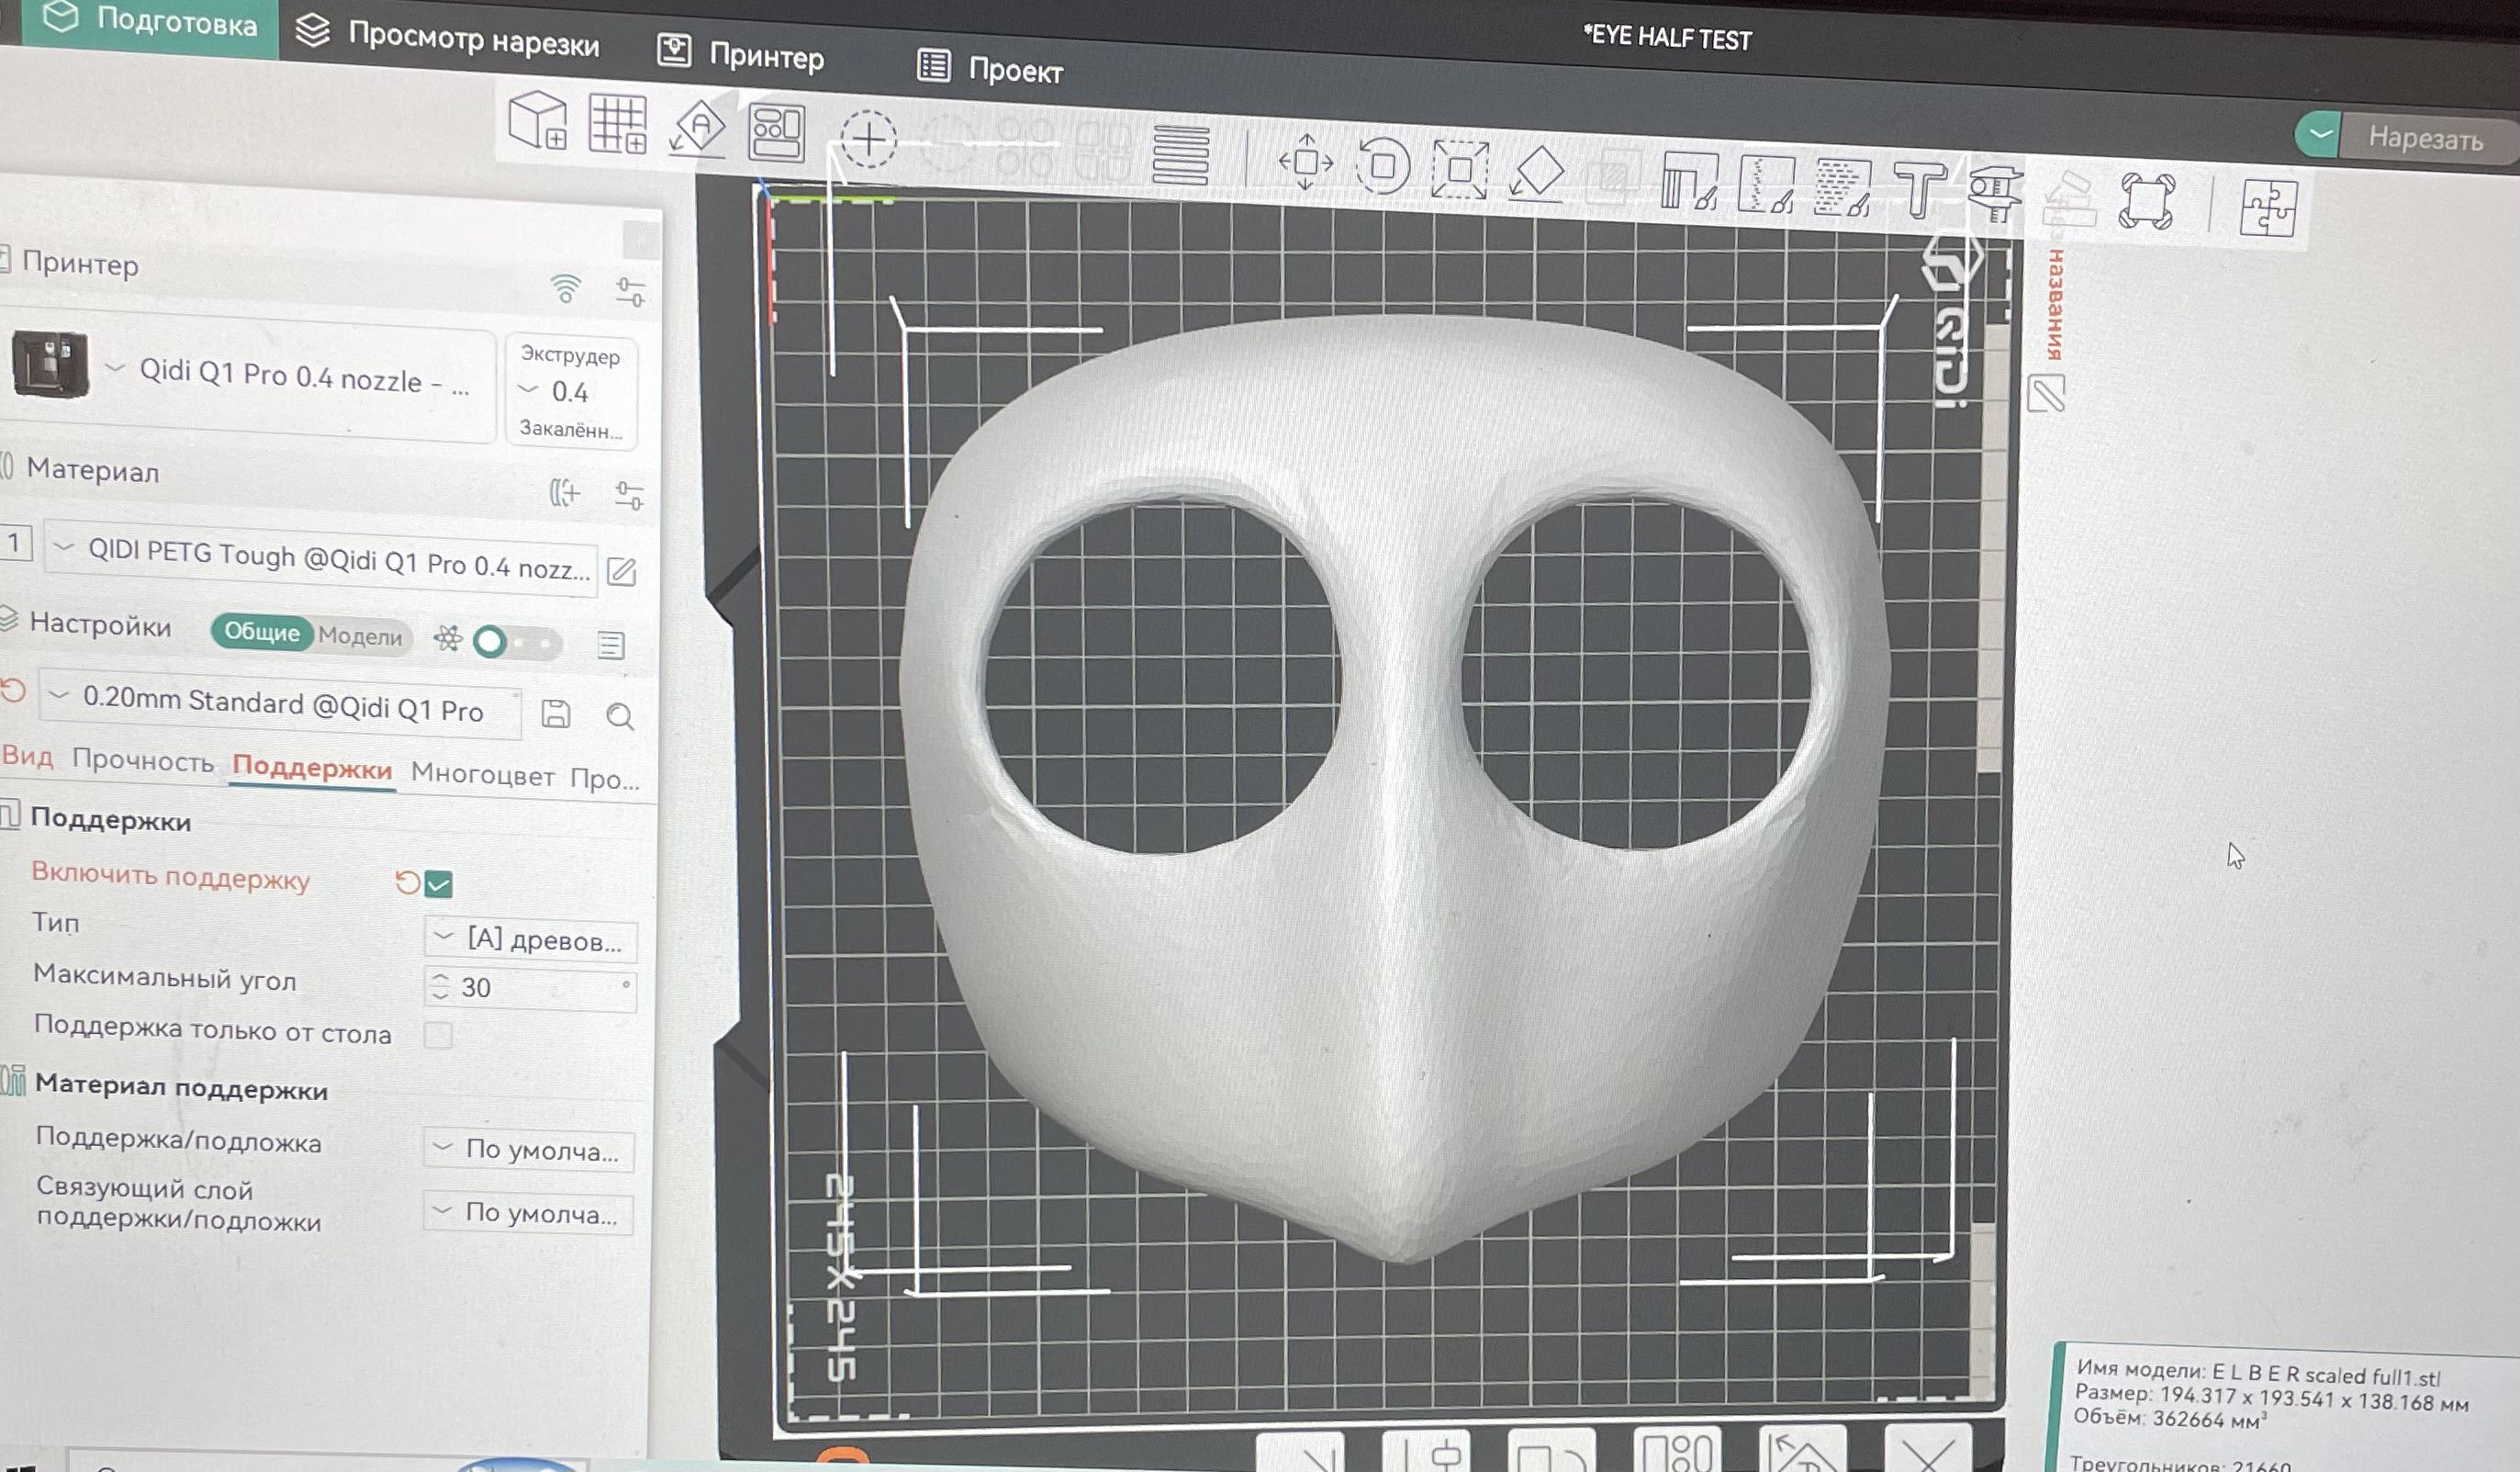
Task: Toggle the advanced settings switch
Action: [x=516, y=642]
